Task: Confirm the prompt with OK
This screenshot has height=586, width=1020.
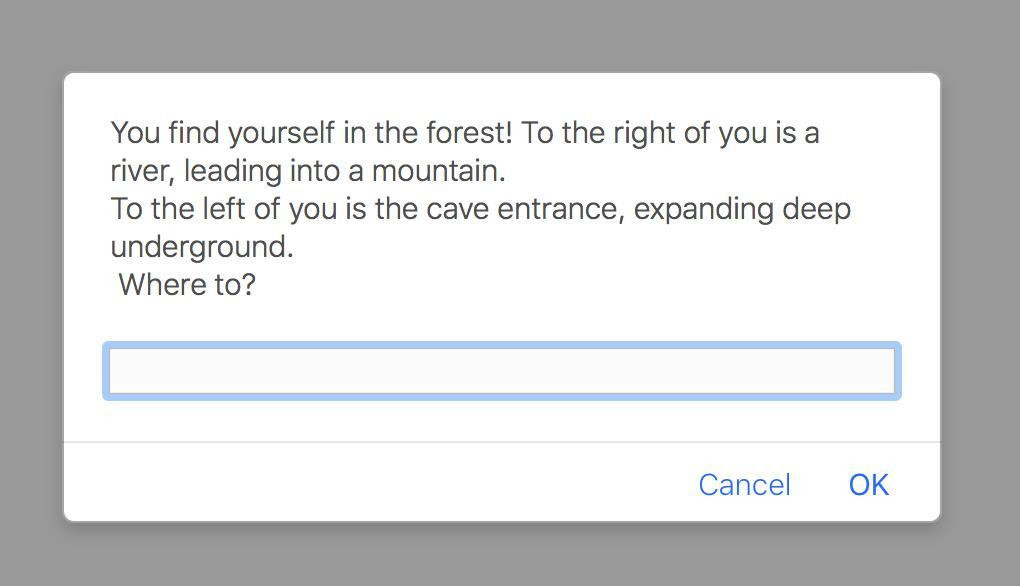Action: pos(868,485)
